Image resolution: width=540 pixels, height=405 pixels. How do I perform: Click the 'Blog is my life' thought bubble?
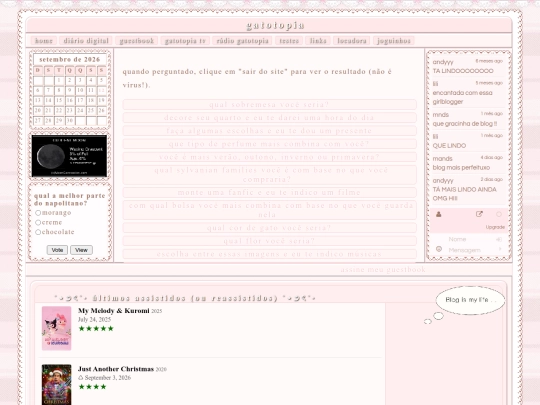(x=470, y=300)
